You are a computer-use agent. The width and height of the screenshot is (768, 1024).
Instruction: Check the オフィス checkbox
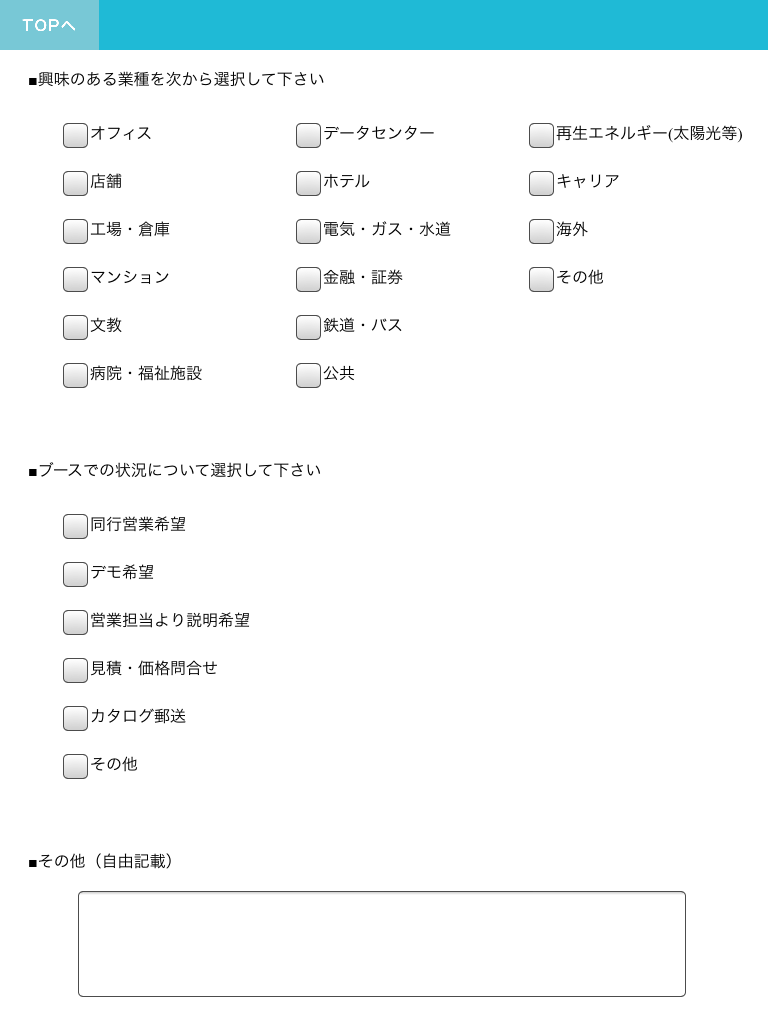pos(75,135)
